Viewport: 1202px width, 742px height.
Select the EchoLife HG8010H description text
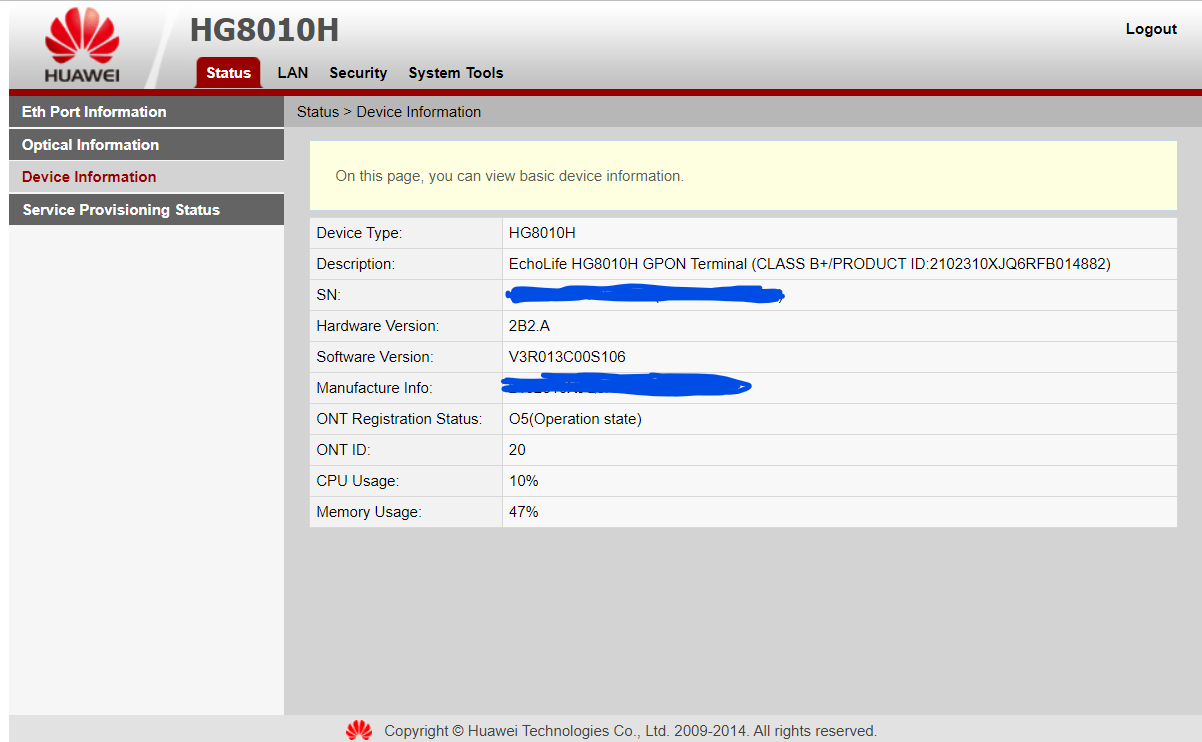[810, 264]
